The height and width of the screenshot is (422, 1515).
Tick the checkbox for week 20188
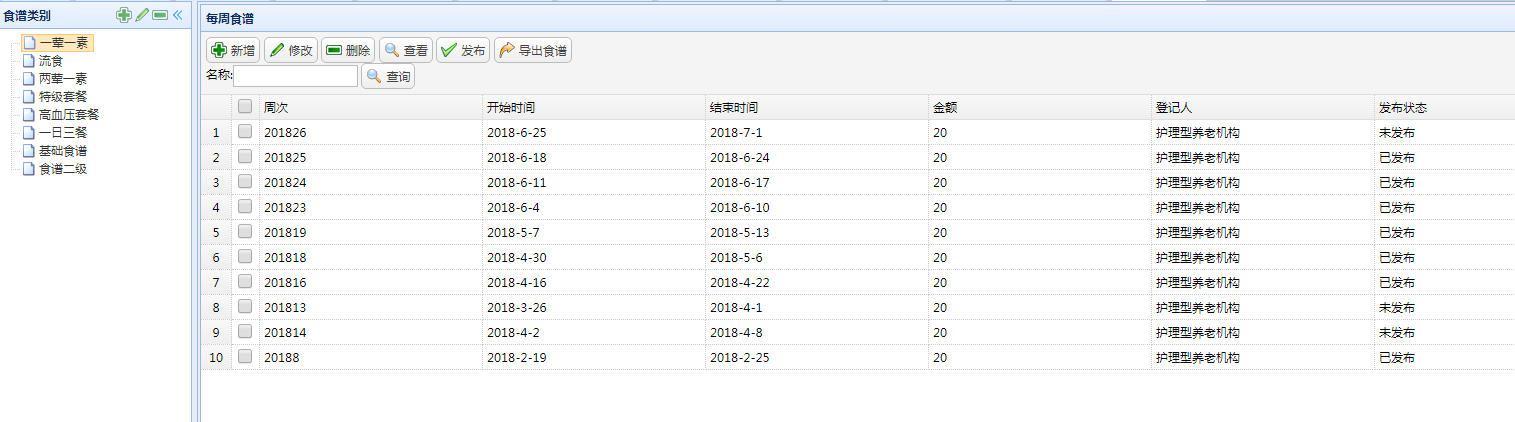point(245,357)
